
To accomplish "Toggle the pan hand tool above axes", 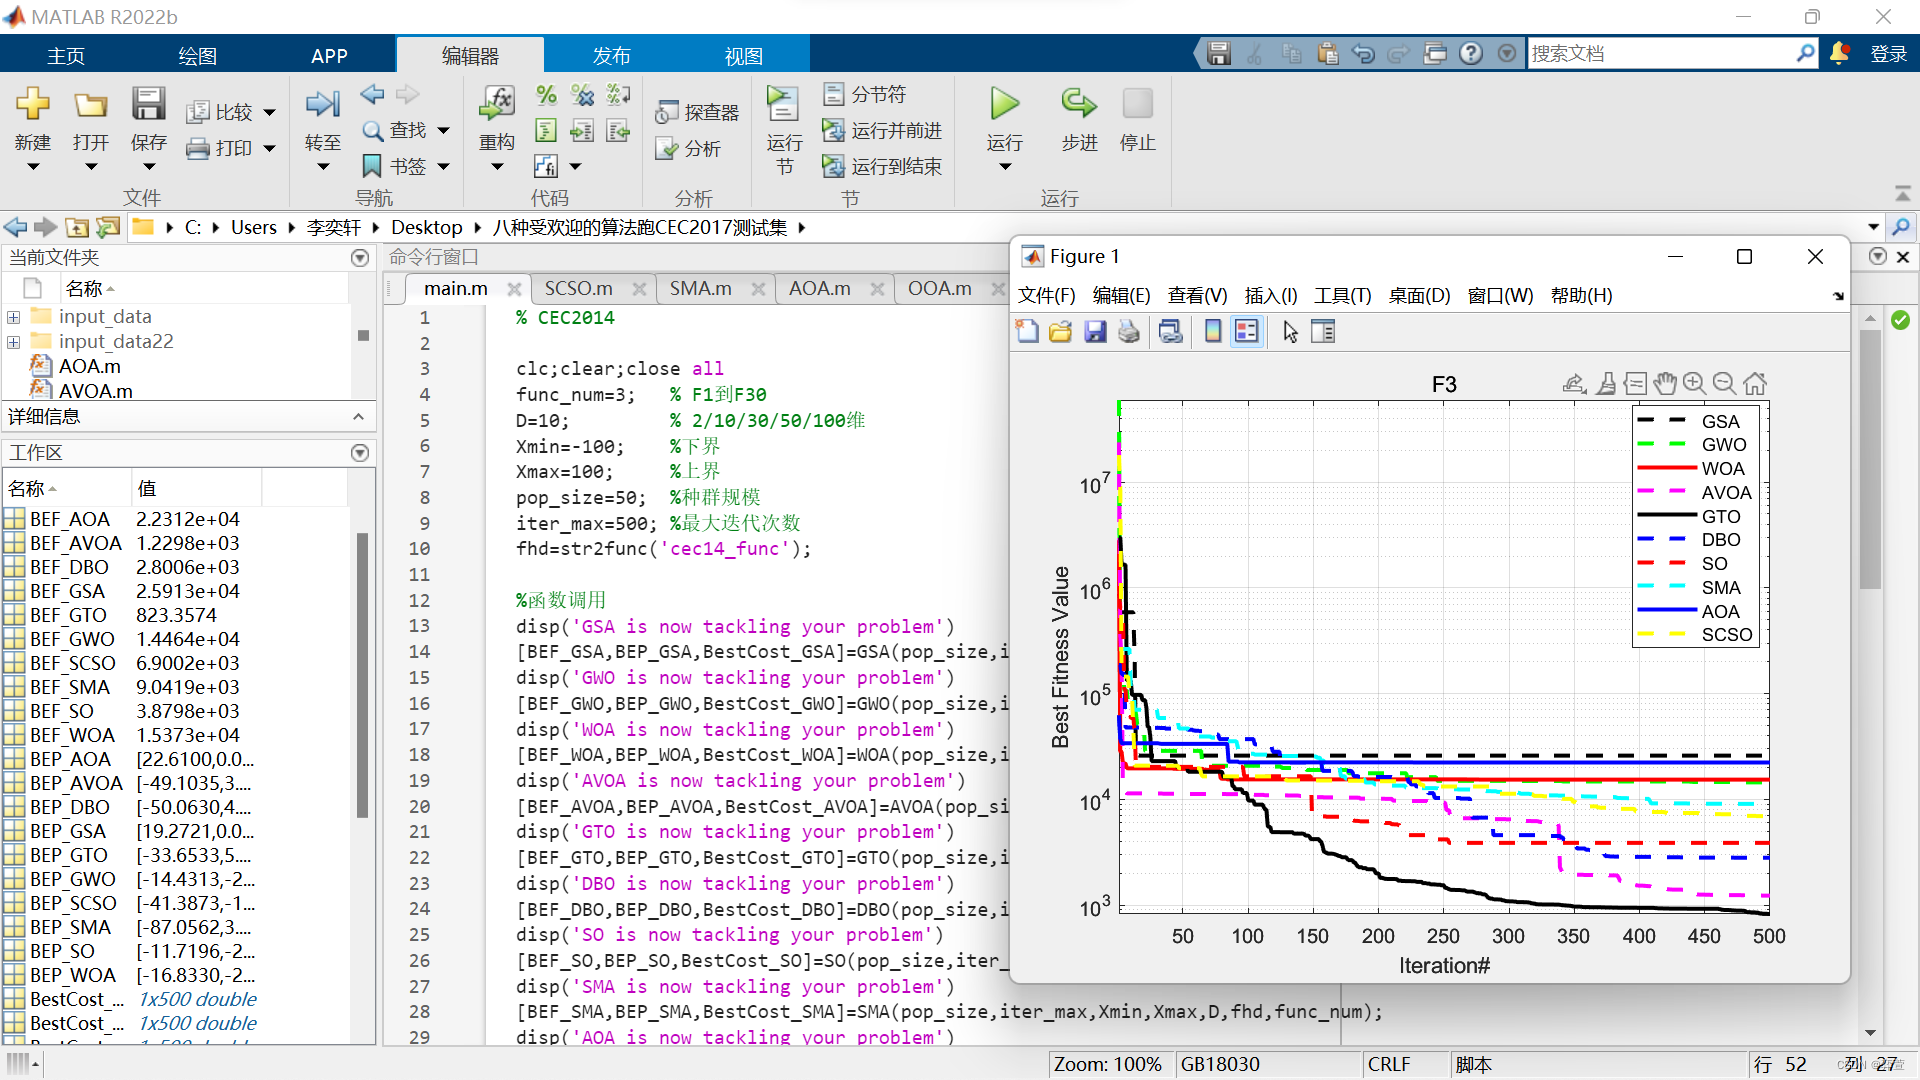I will [1664, 383].
